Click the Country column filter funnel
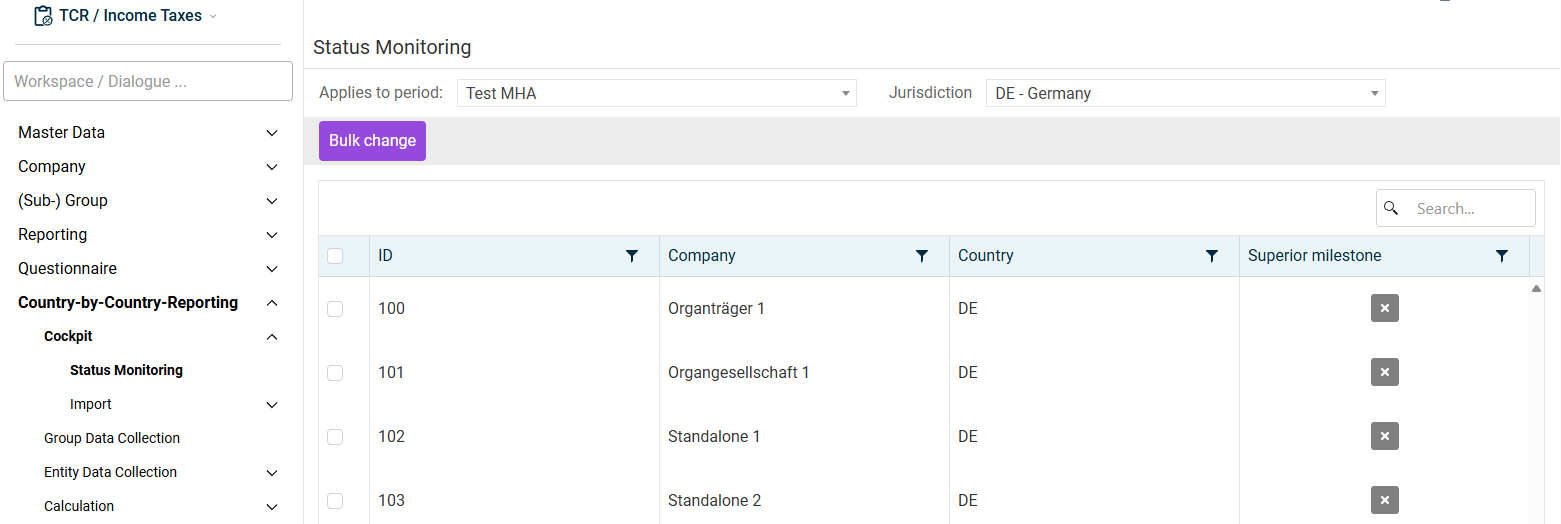Image resolution: width=1561 pixels, height=524 pixels. (x=1211, y=256)
